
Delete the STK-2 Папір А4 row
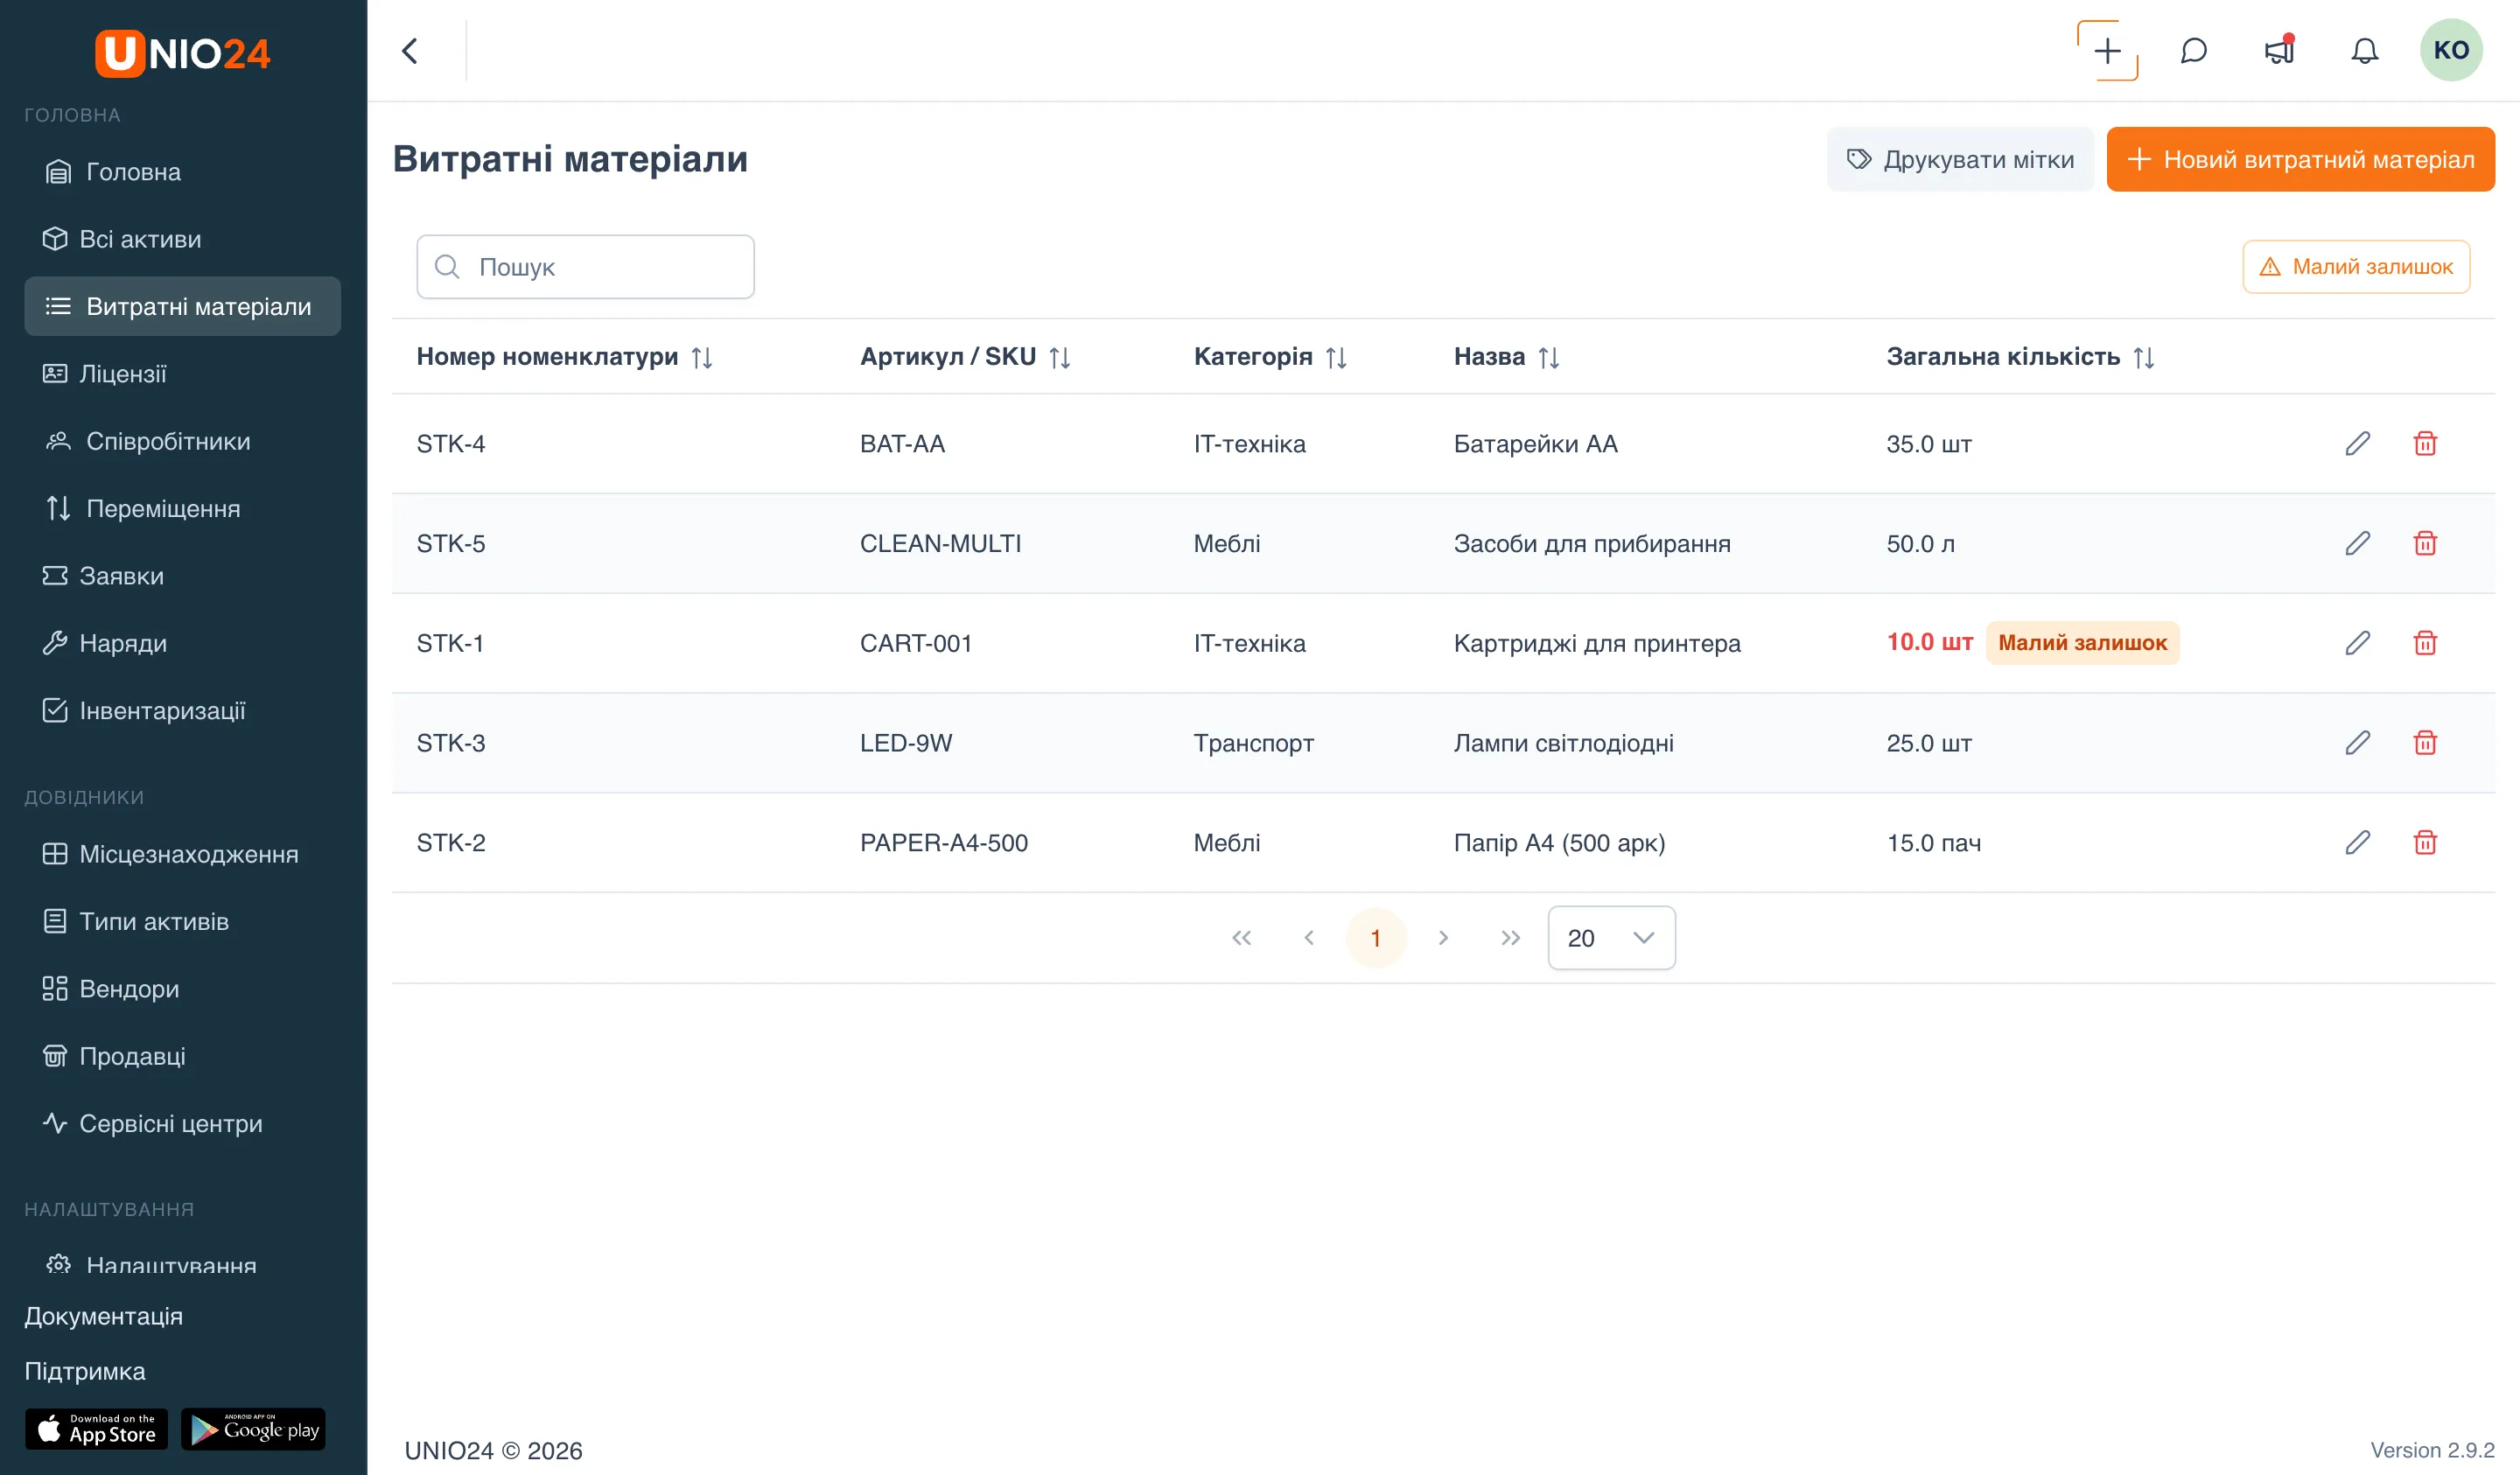coord(2424,842)
